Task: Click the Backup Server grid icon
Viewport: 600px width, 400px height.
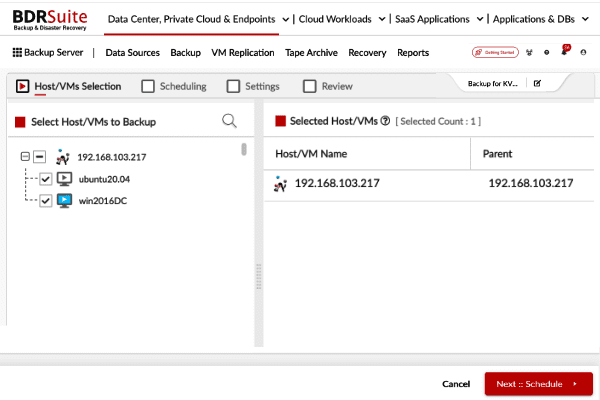Action: [17, 52]
